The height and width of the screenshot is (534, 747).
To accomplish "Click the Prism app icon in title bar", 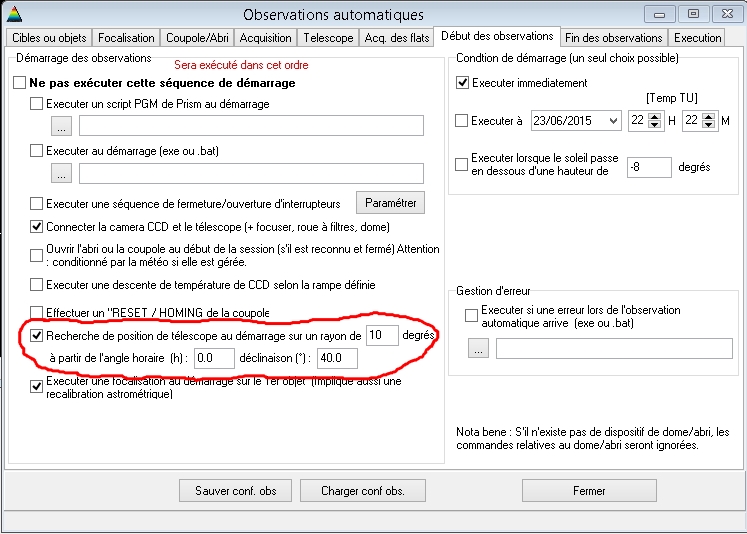I will coord(12,14).
